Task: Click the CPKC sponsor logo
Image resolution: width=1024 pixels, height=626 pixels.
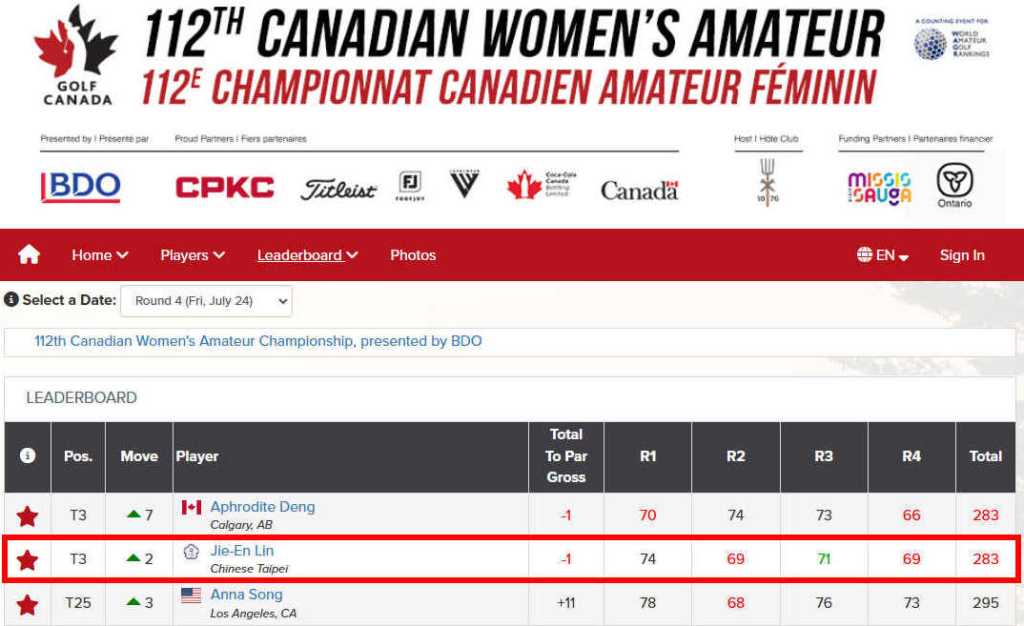Action: coord(225,187)
